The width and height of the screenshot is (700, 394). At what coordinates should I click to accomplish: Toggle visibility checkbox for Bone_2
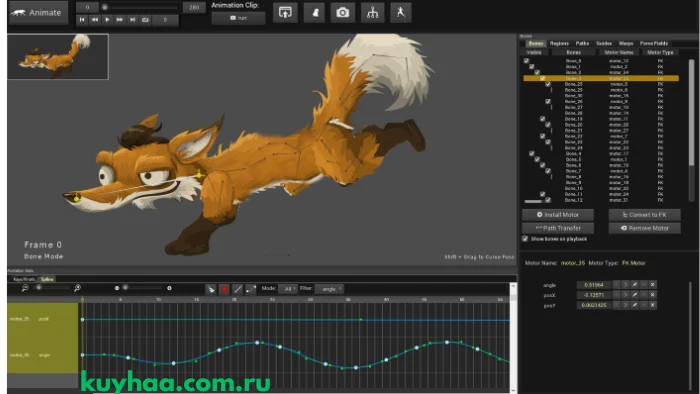coord(537,72)
